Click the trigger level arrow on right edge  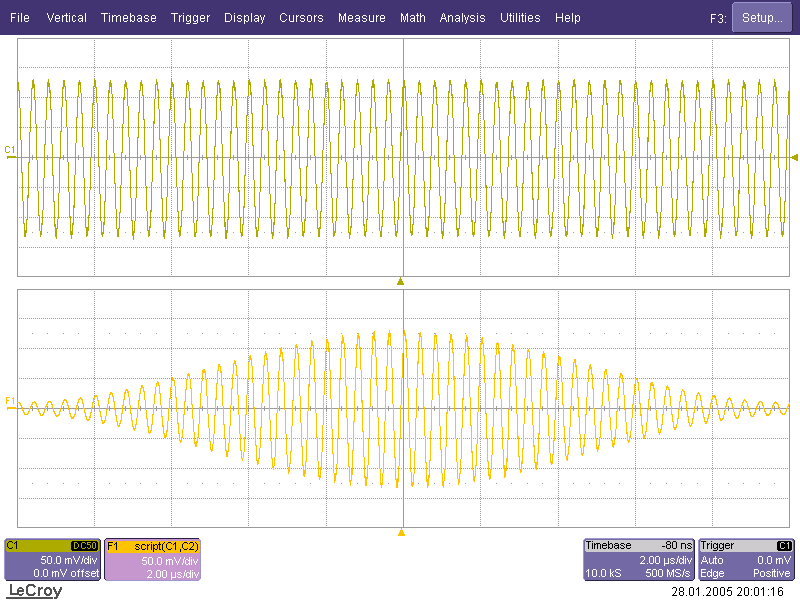point(794,157)
